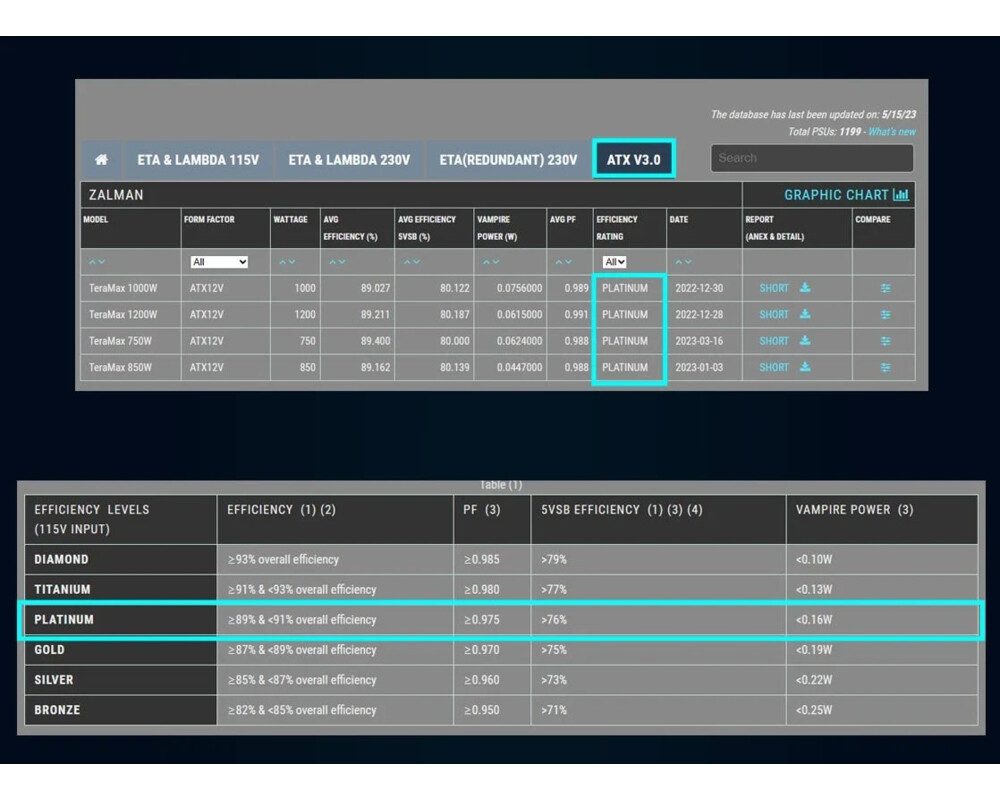Viewport: 1000px width, 800px height.
Task: Download report for TeraMax 1000W
Action: pyautogui.click(x=805, y=288)
